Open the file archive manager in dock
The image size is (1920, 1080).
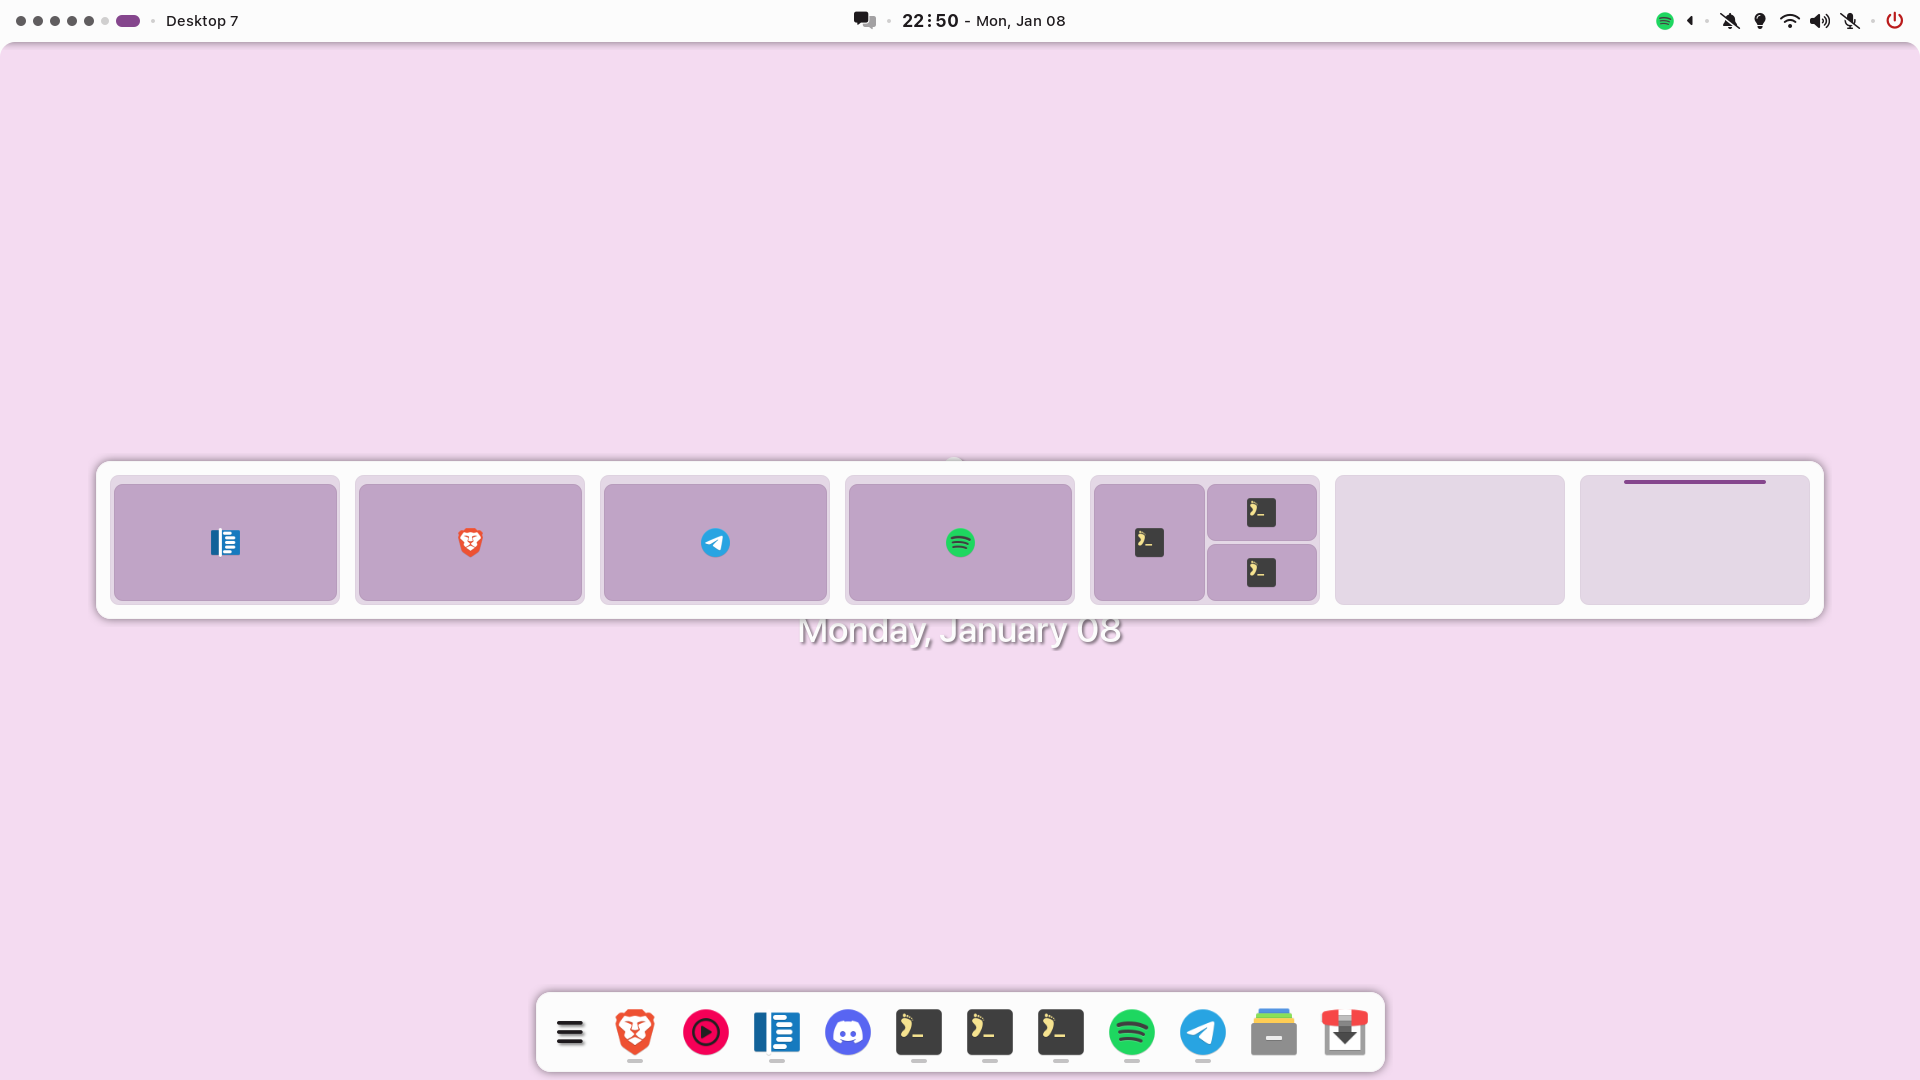pos(1274,1032)
